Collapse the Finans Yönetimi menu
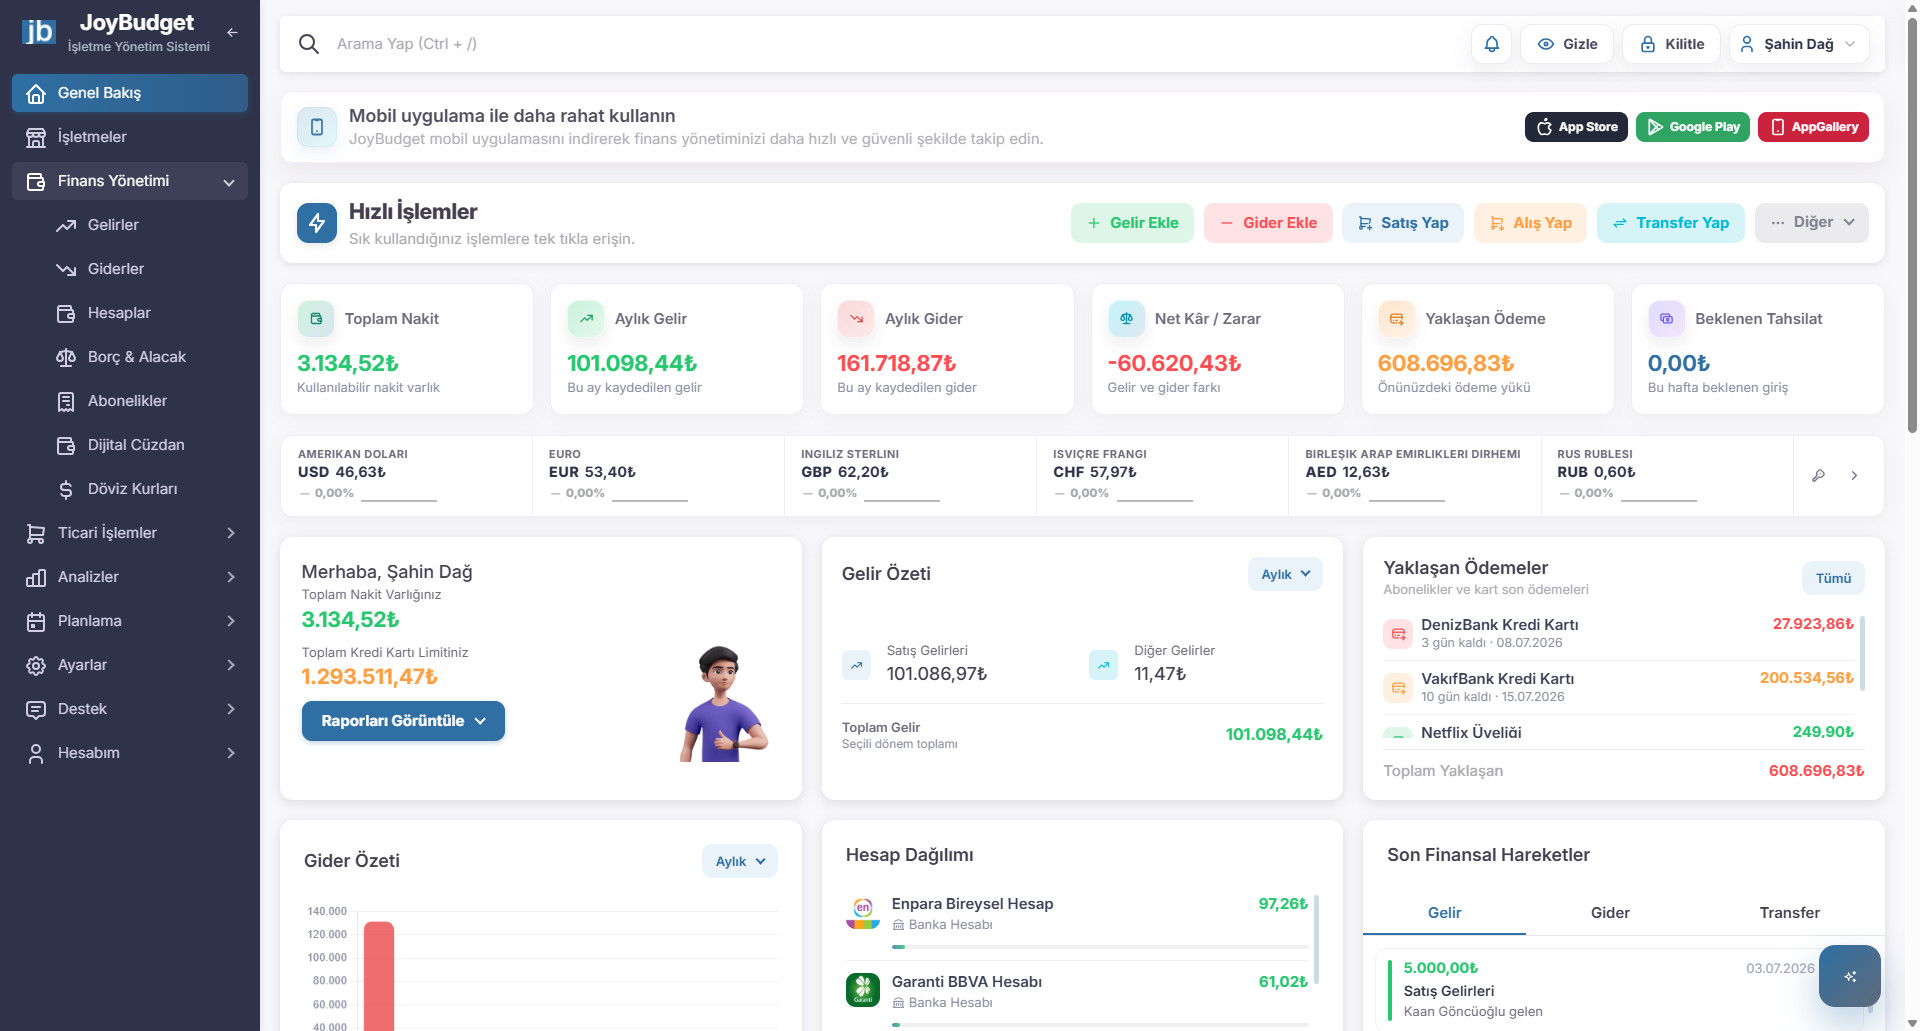This screenshot has width=1920, height=1031. pos(130,181)
